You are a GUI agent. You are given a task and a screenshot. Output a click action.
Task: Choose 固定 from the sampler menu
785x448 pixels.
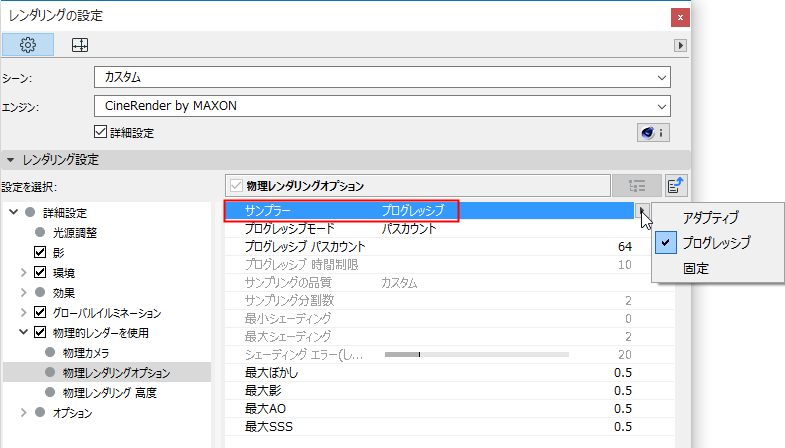tap(696, 268)
